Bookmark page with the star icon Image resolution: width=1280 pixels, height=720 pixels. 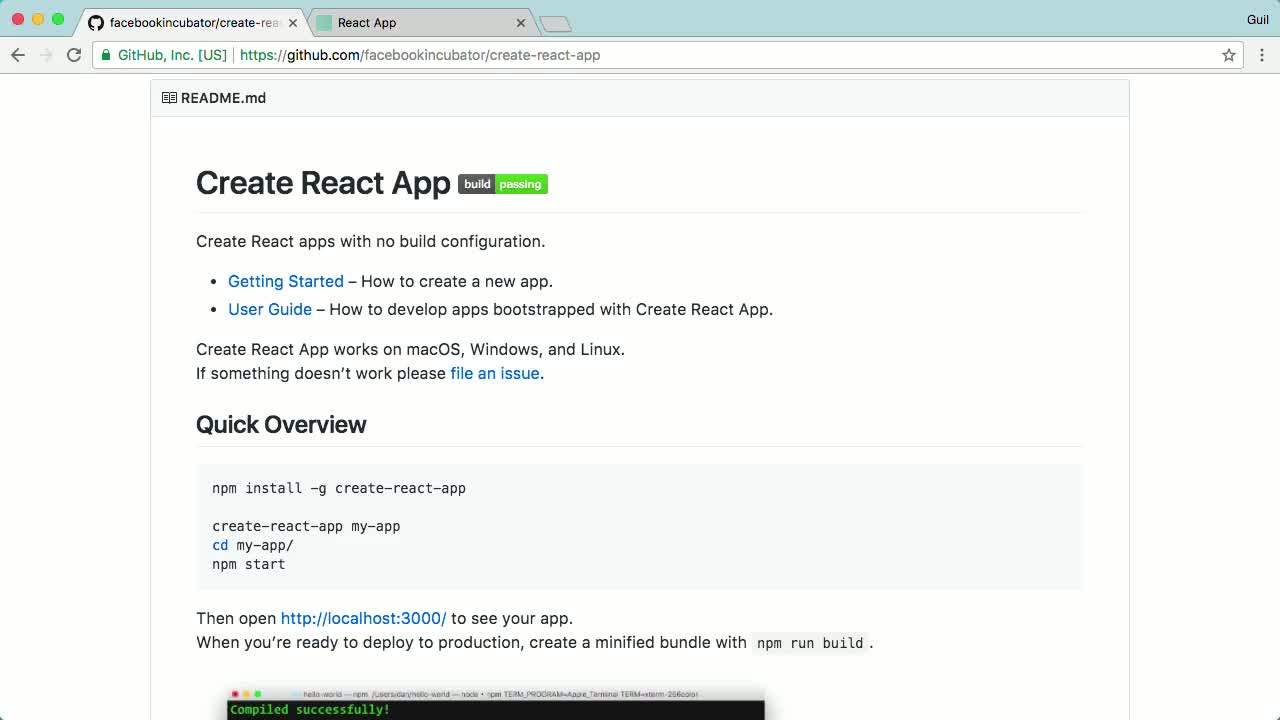pos(1229,55)
